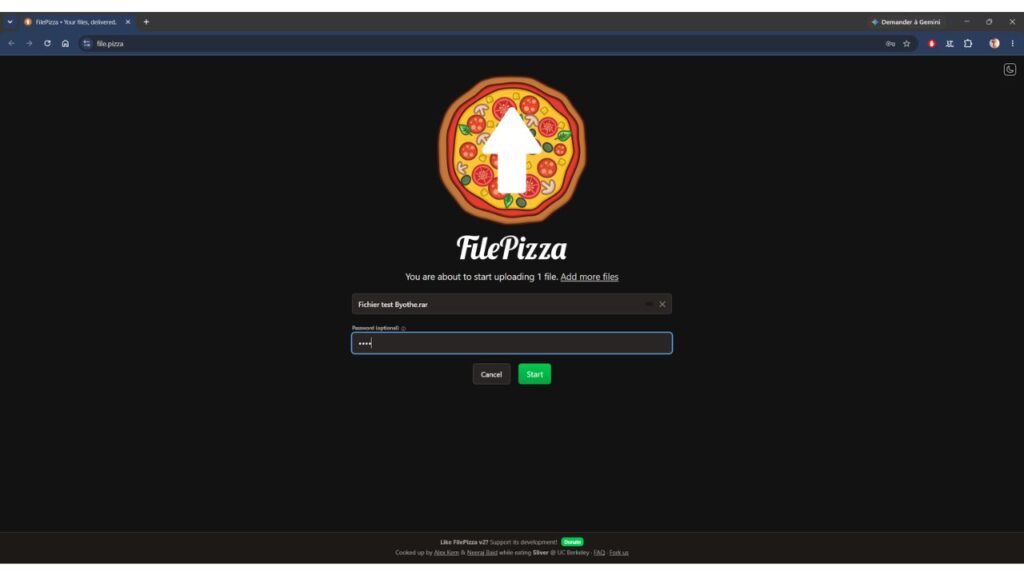Viewport: 1024px width, 576px height.
Task: Open Add more files link
Action: [x=589, y=277]
